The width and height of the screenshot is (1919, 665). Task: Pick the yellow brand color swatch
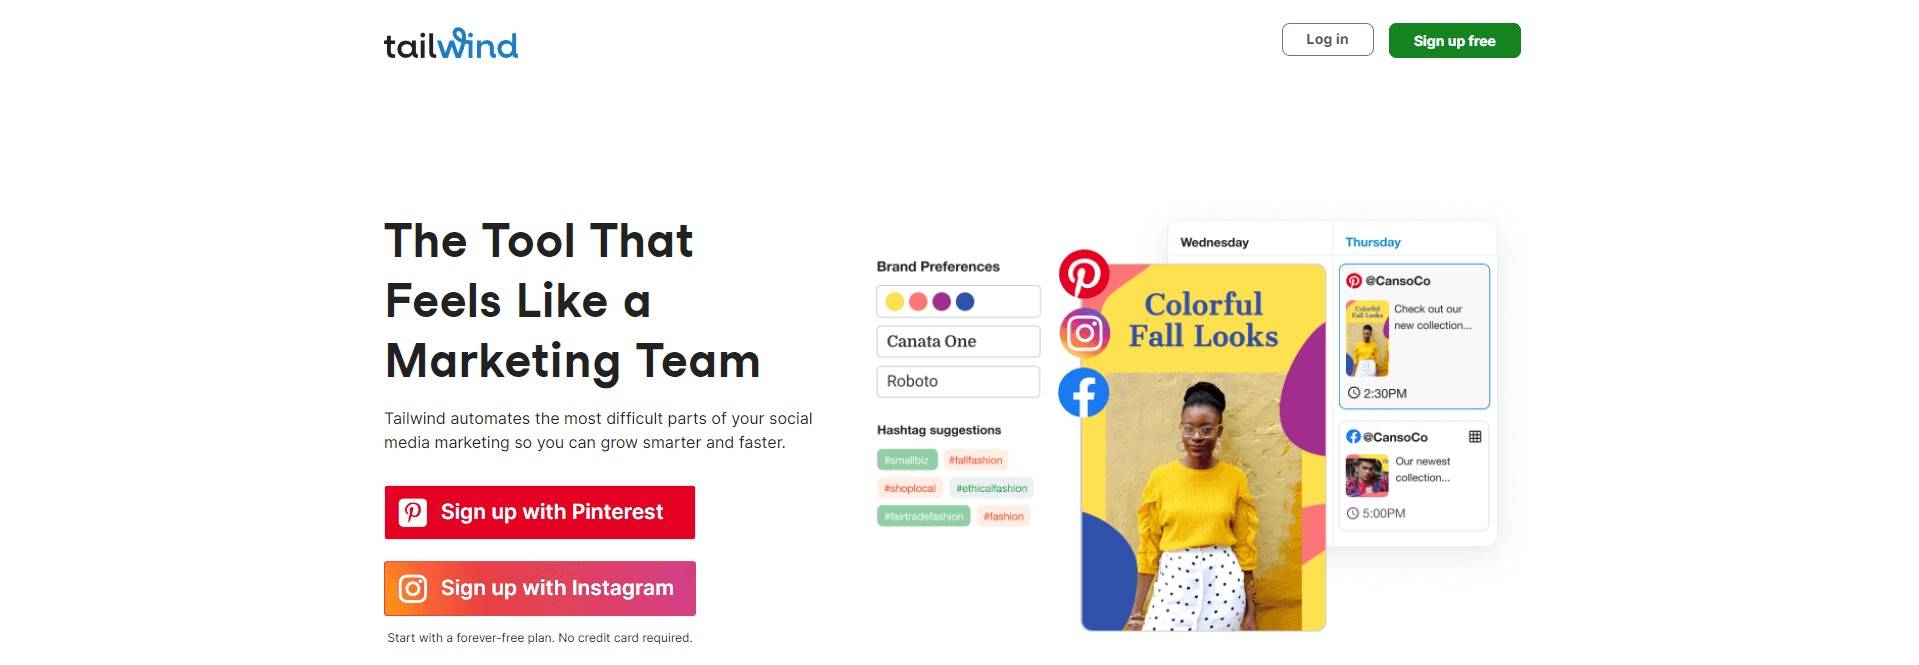point(894,302)
